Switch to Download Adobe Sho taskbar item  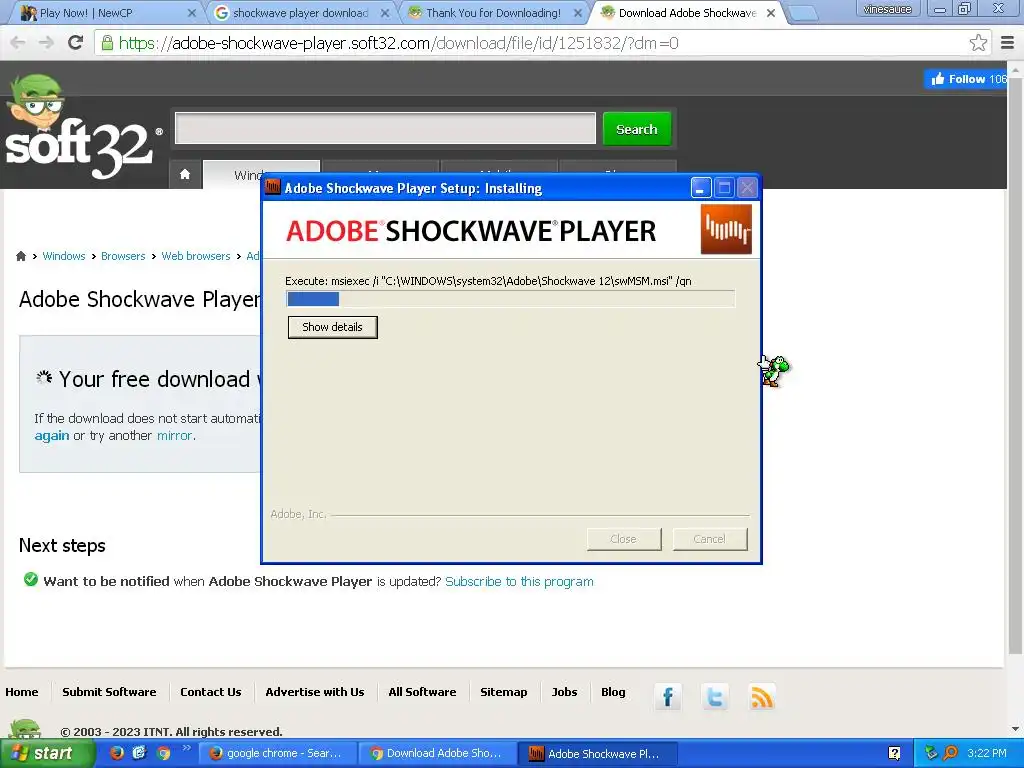pos(438,753)
